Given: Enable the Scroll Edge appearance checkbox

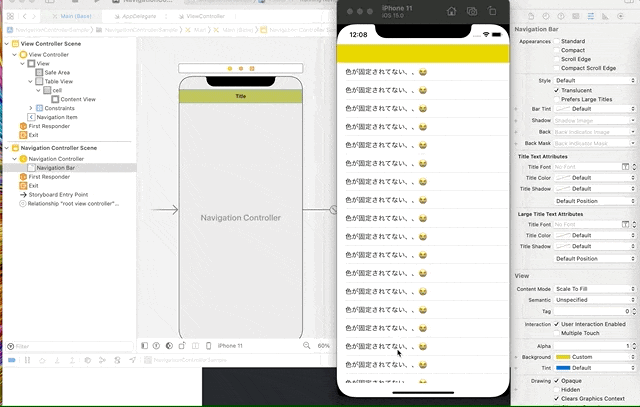Looking at the screenshot, I should coord(556,59).
